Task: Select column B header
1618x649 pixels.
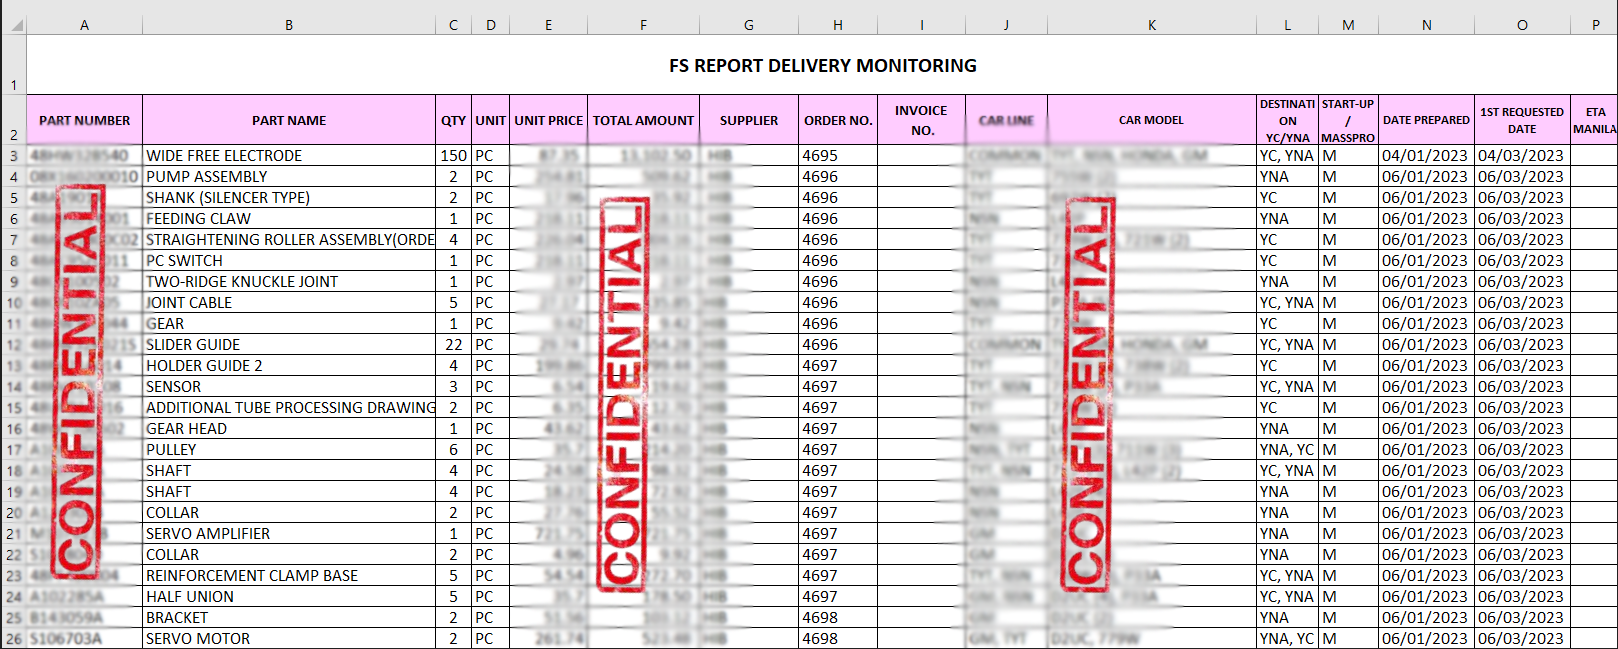Action: (x=289, y=25)
